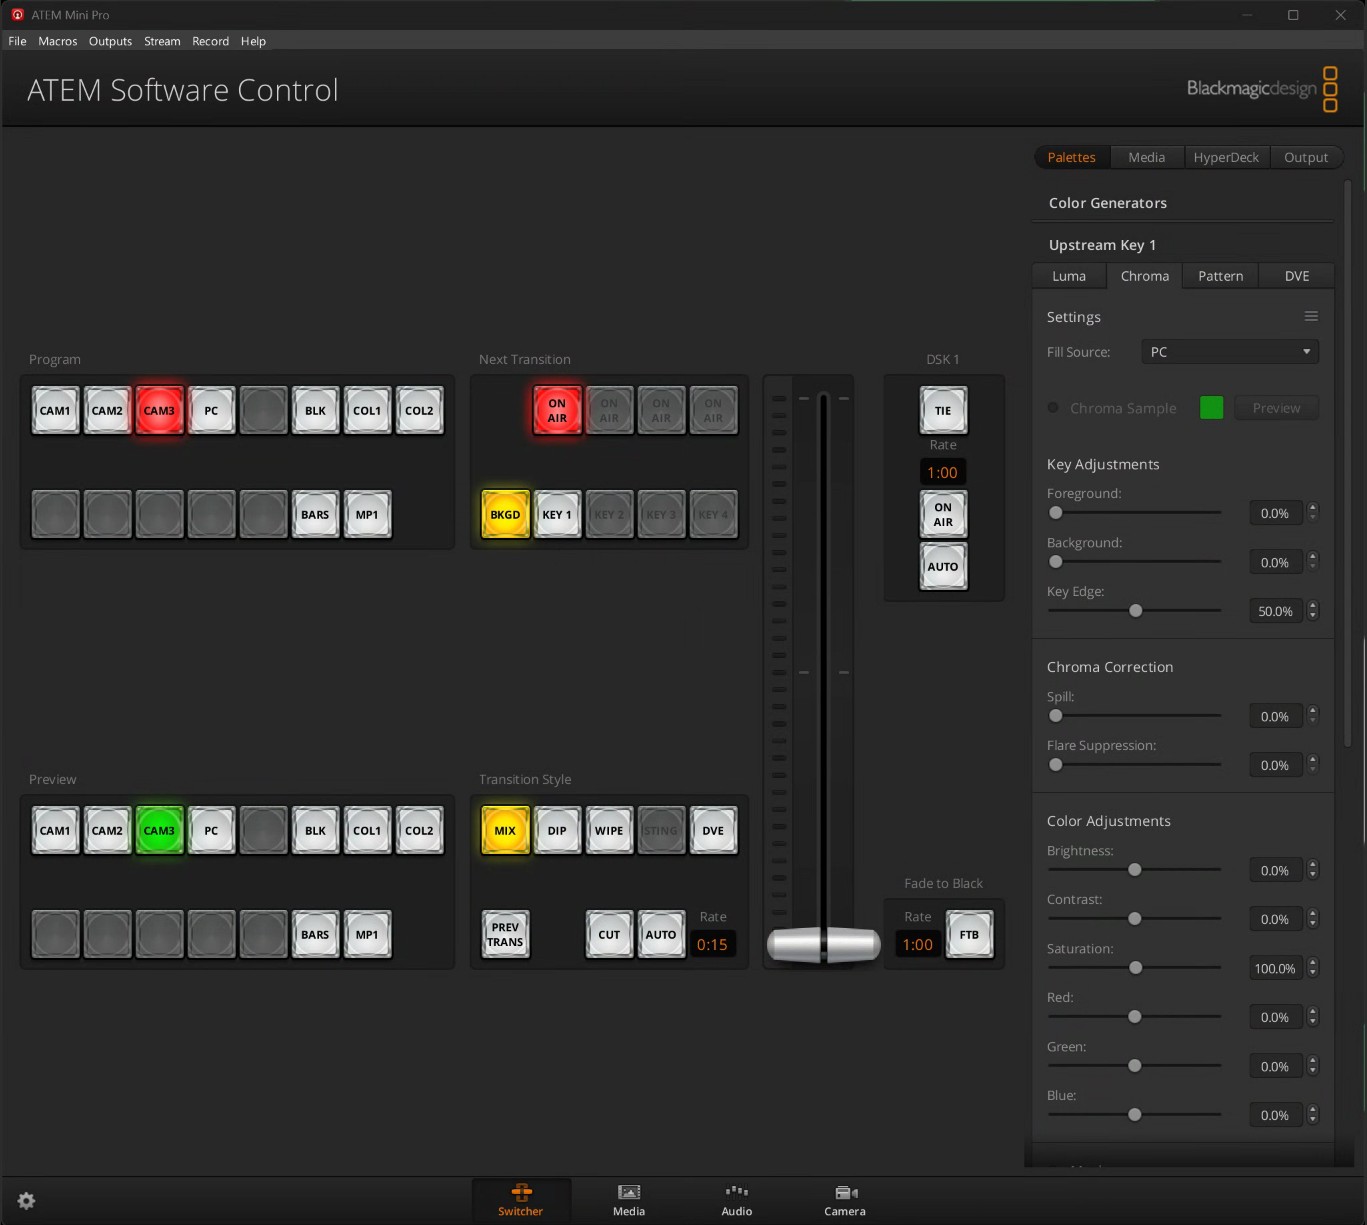Click the Foreground percentage field
The height and width of the screenshot is (1225, 1367).
click(1275, 513)
